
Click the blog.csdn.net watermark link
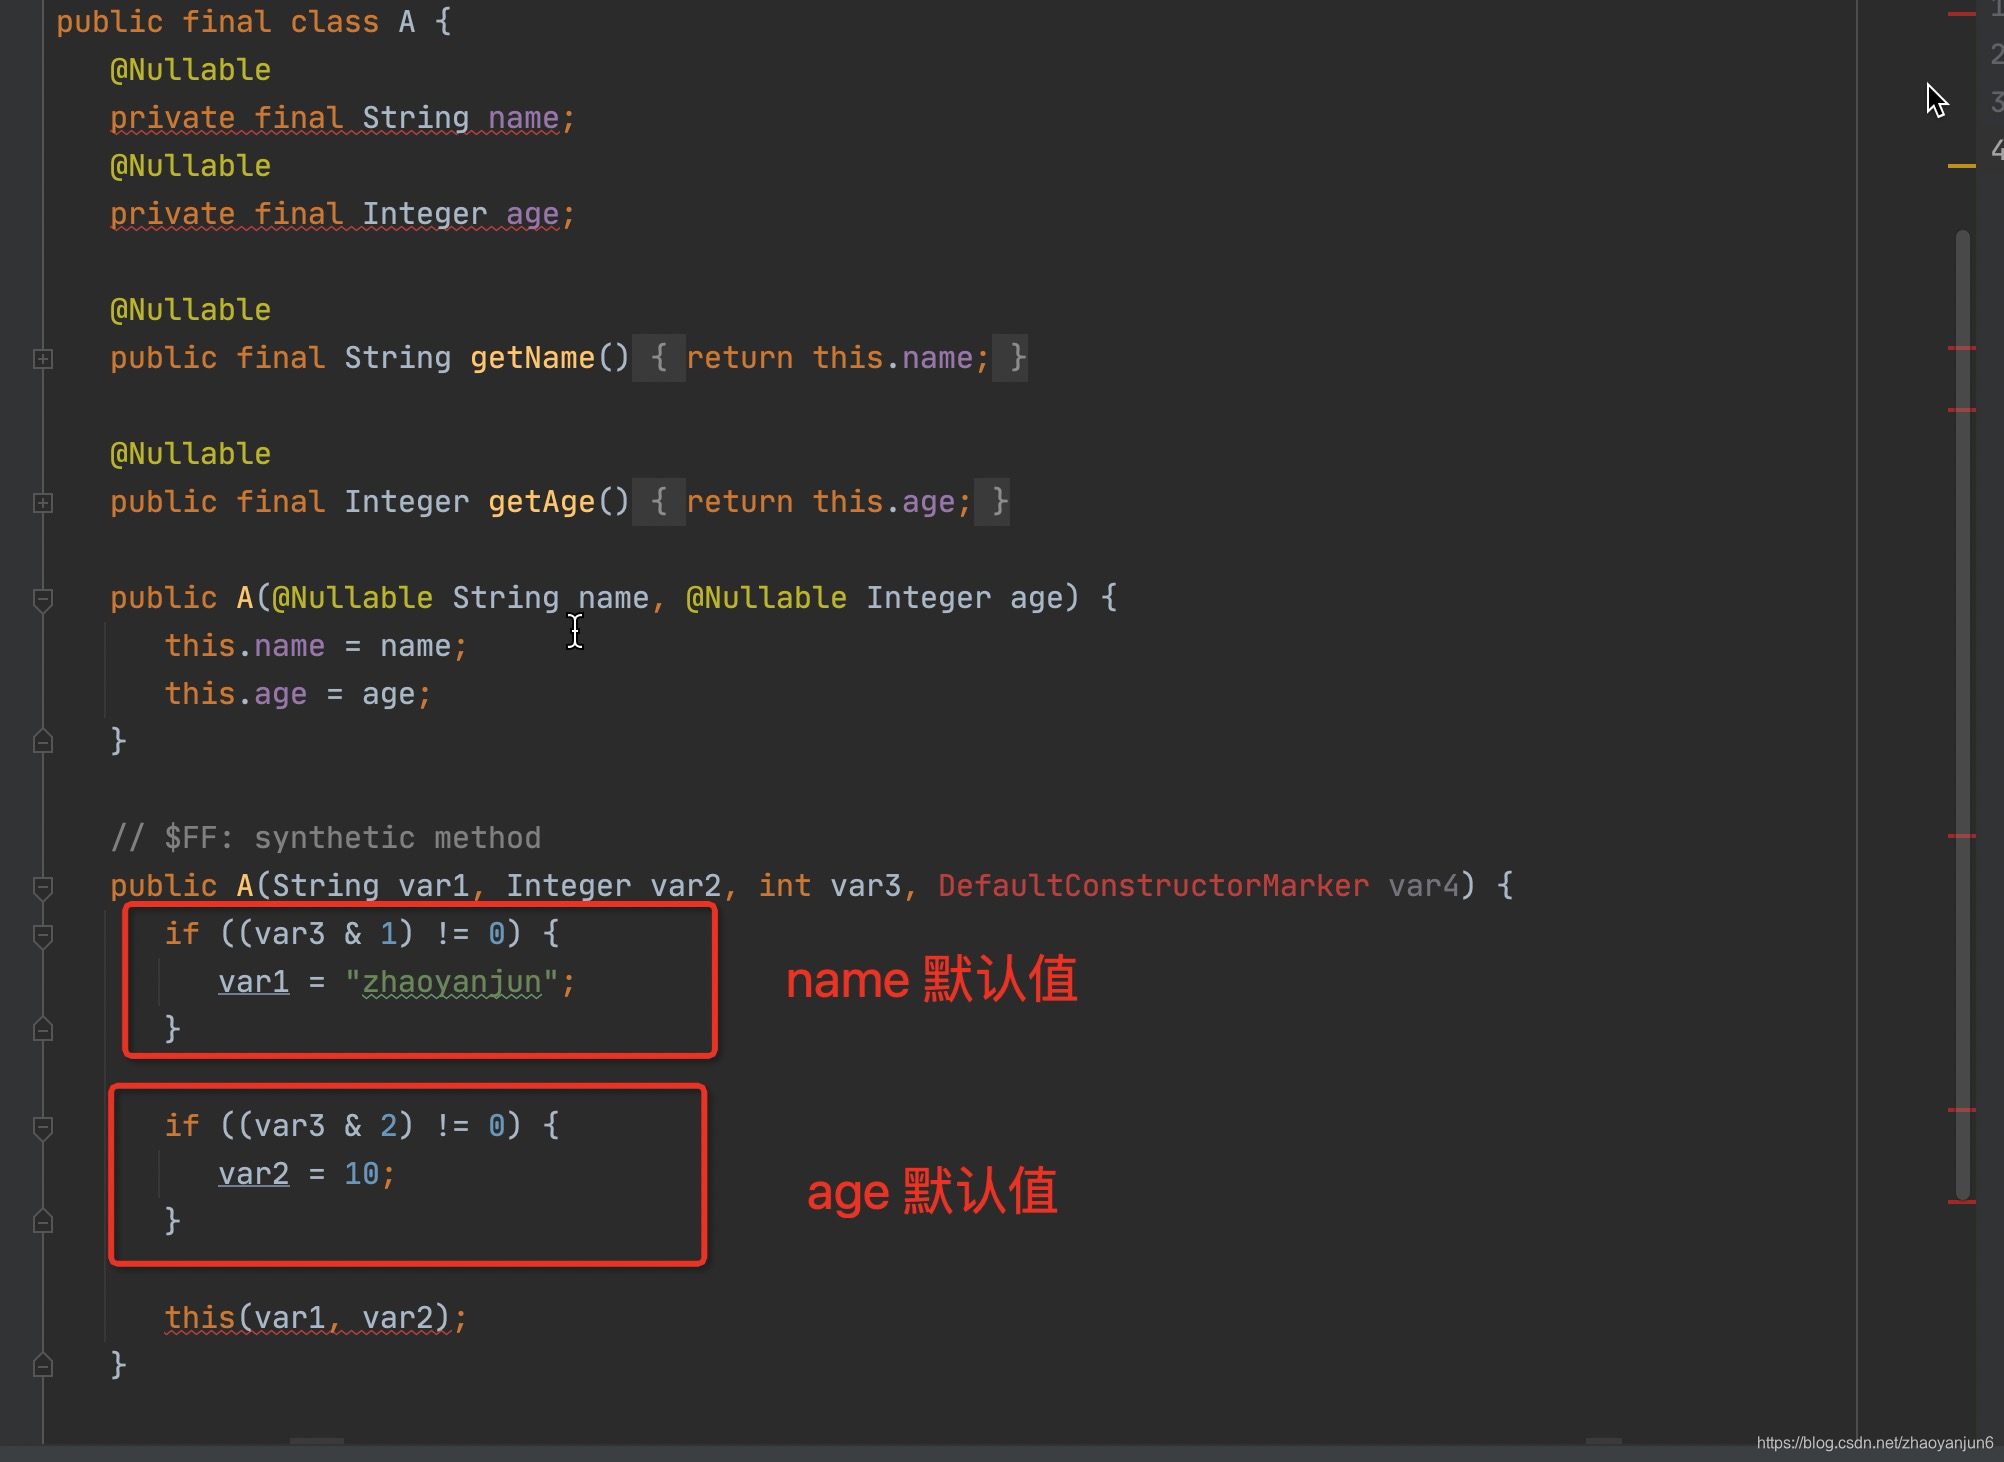tap(1874, 1442)
